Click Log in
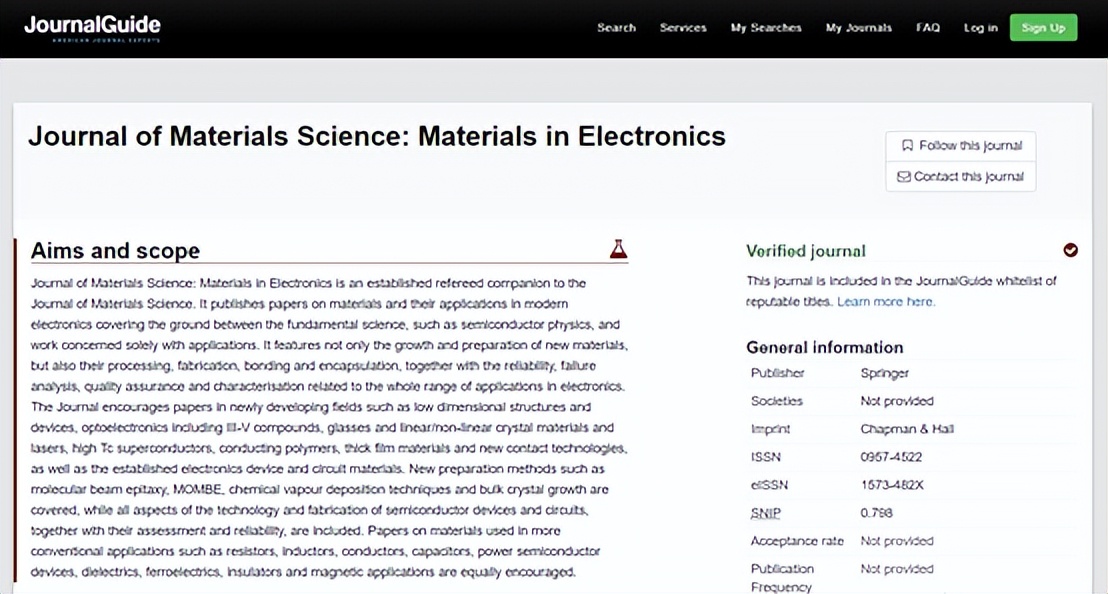 click(981, 28)
